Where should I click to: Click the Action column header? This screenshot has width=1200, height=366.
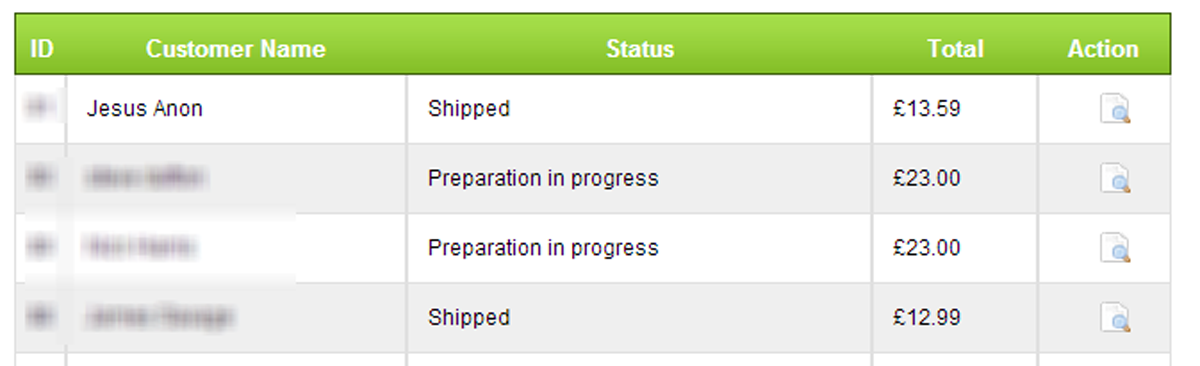(1103, 49)
